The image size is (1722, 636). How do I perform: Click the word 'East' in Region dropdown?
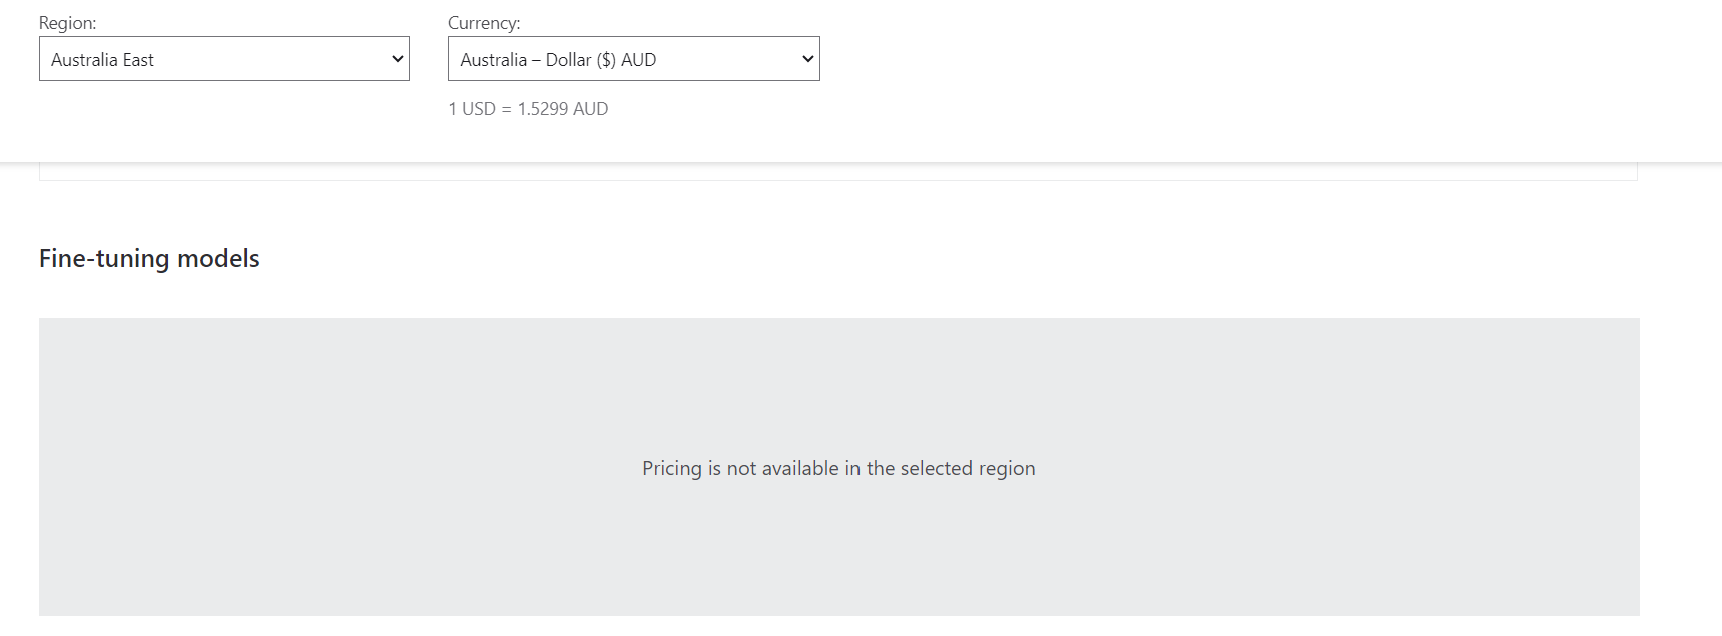coord(138,60)
